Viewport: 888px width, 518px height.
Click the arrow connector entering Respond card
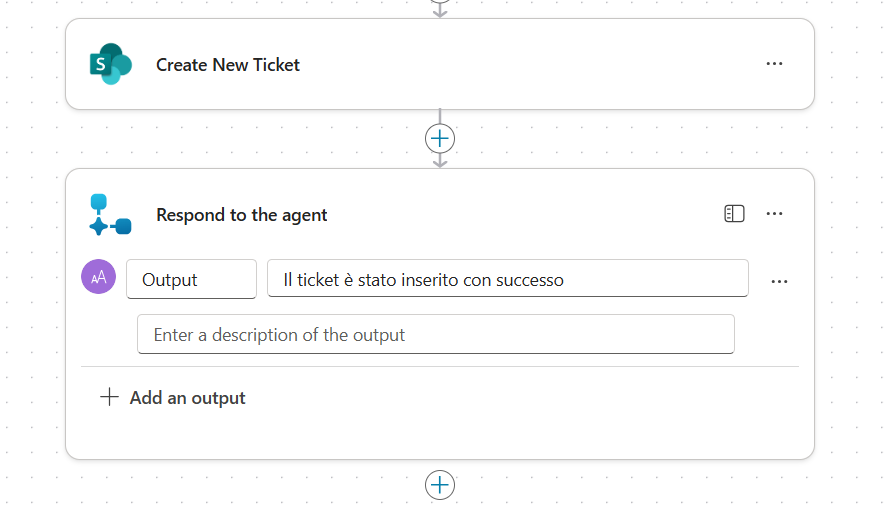(440, 161)
